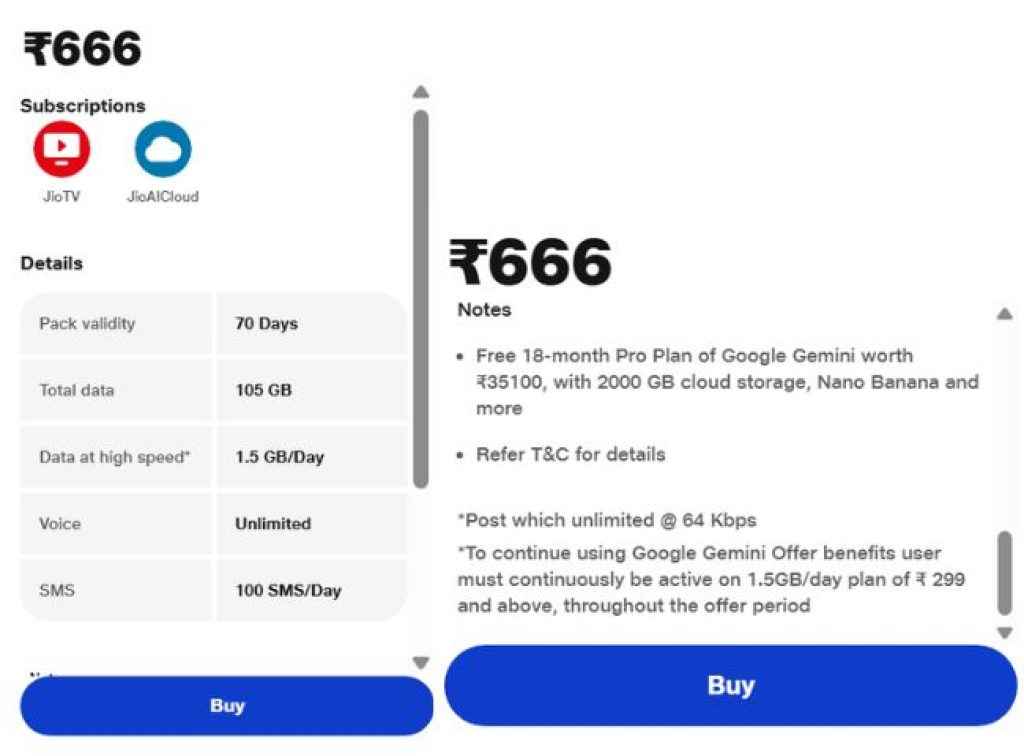
Task: Open the Refer T&C for details link
Action: [568, 454]
